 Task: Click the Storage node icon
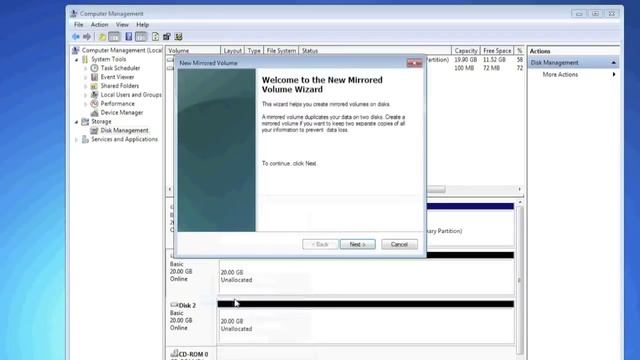[85, 122]
